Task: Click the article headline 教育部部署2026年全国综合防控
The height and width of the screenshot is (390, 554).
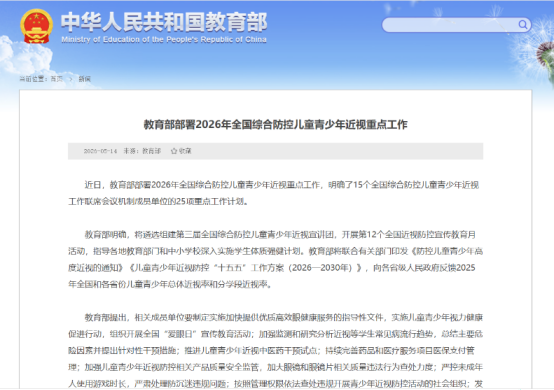Action: click(x=276, y=125)
